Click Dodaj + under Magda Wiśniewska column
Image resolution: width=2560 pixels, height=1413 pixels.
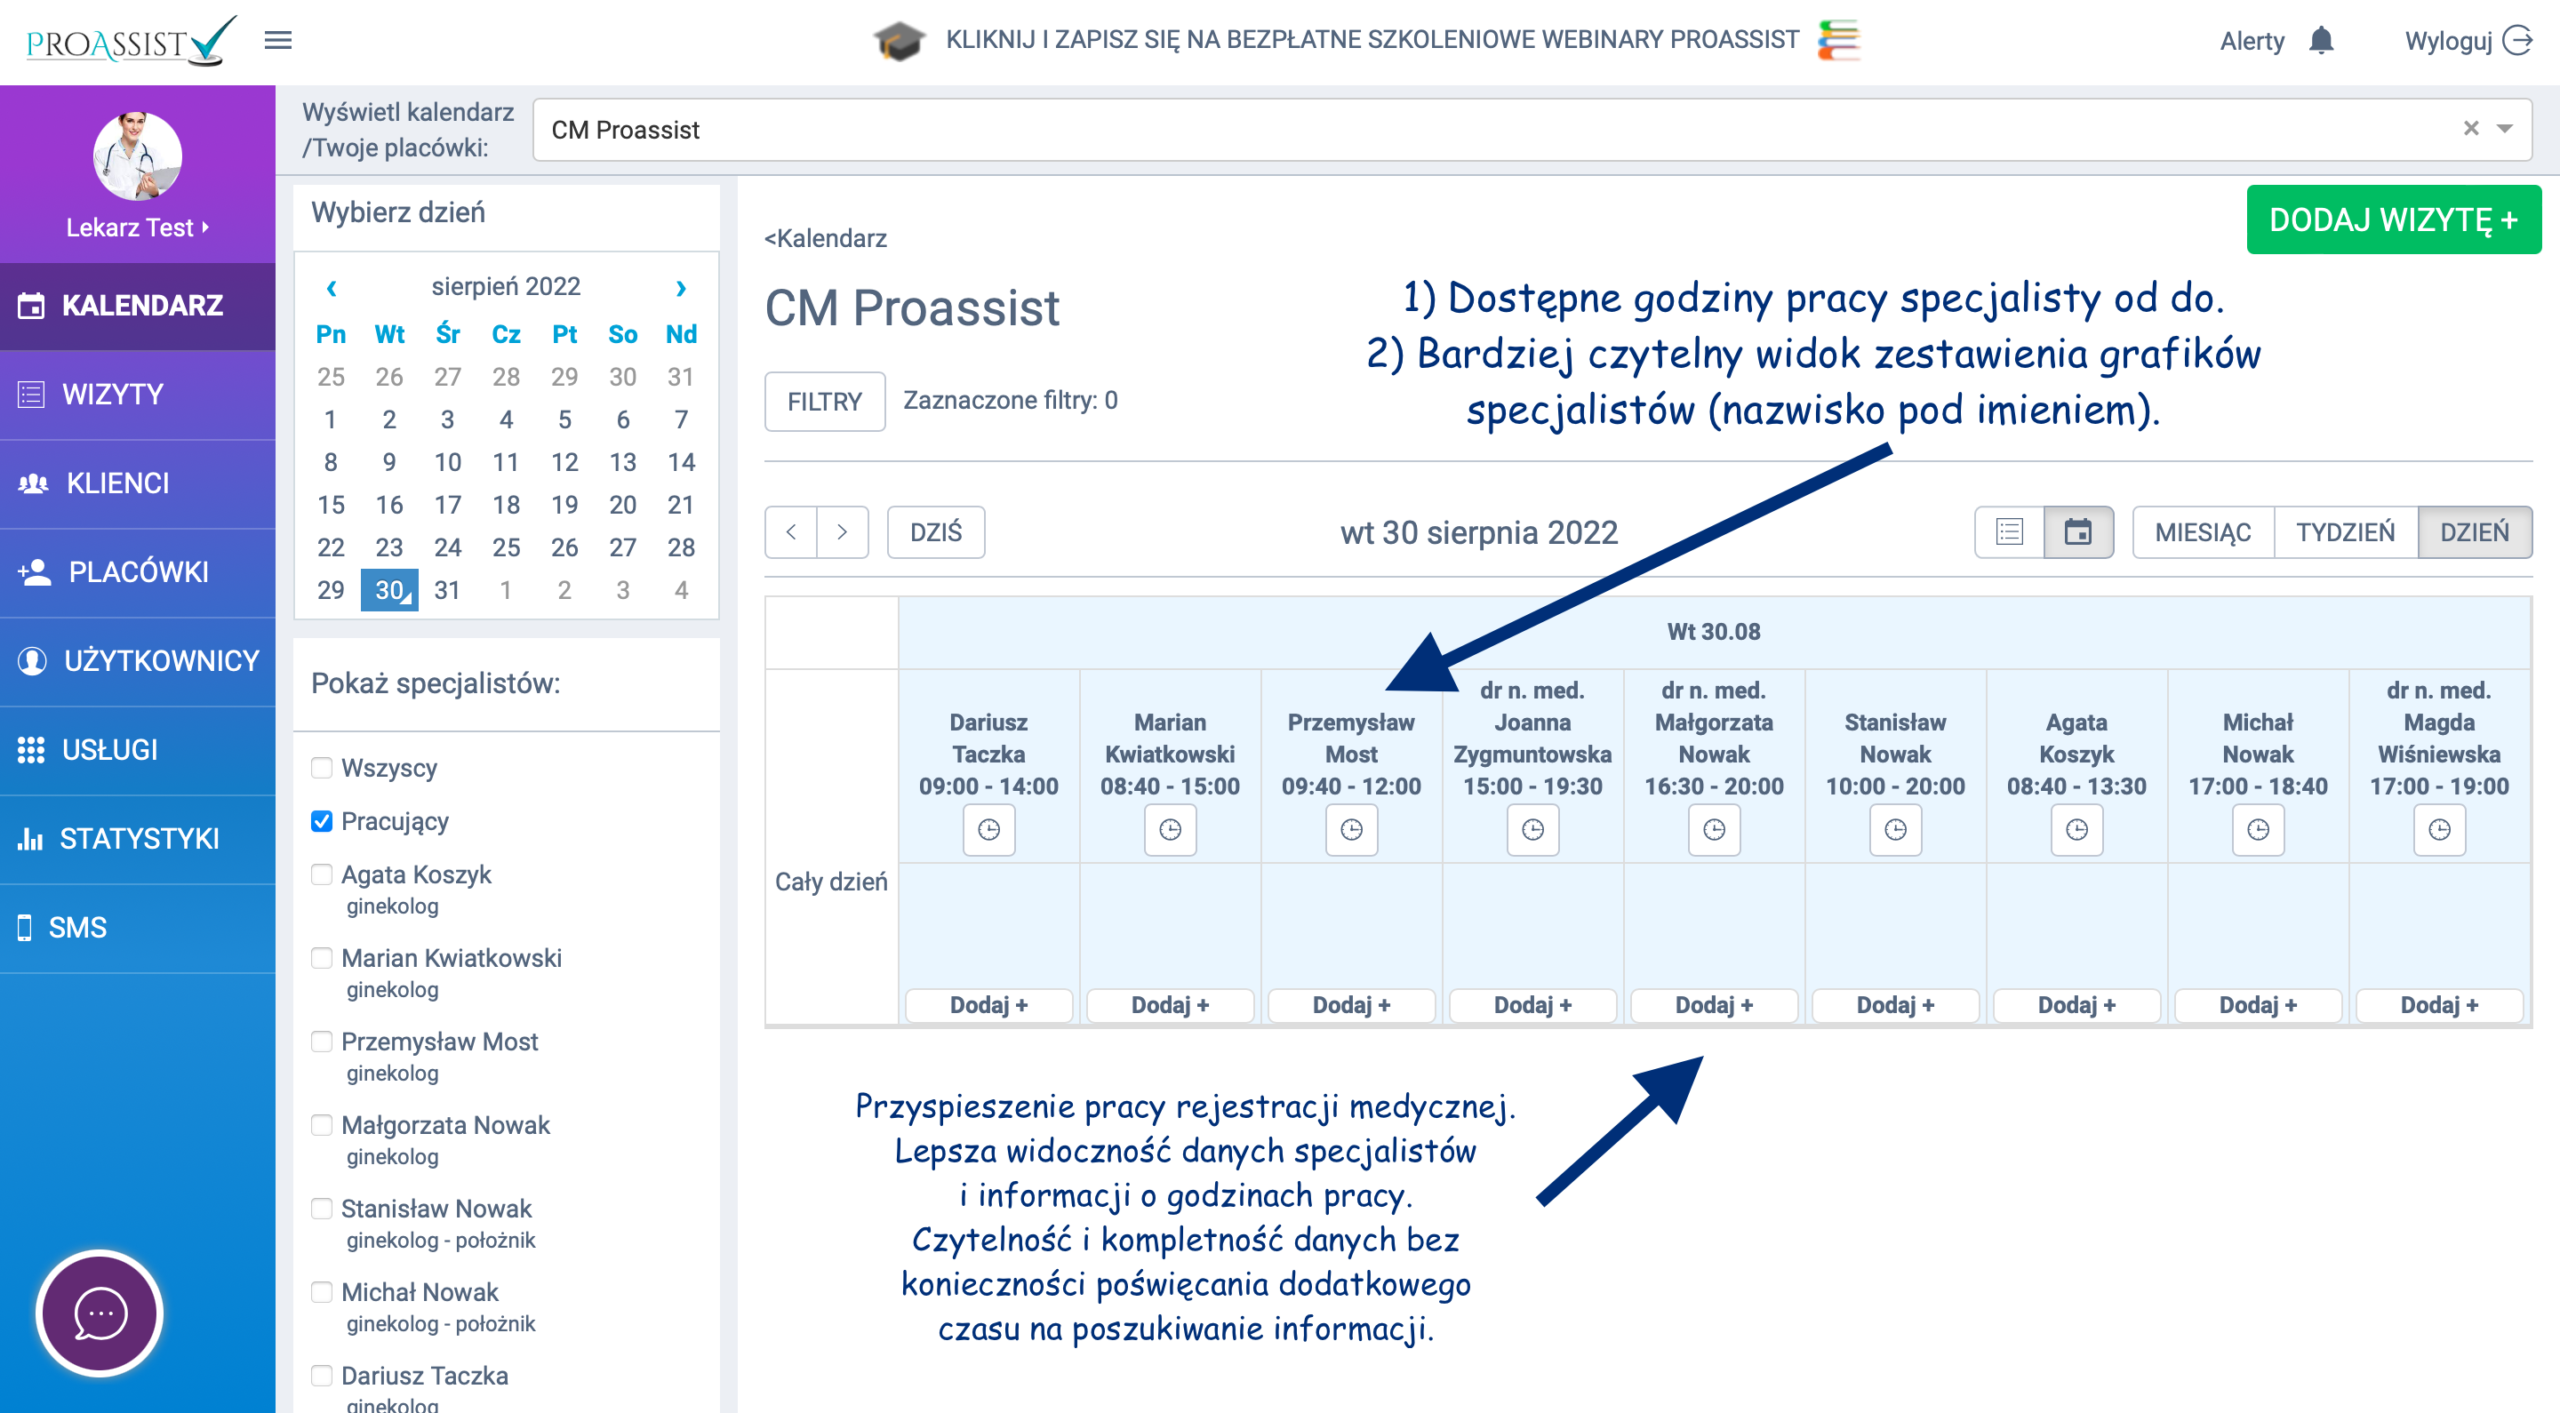click(2439, 1005)
